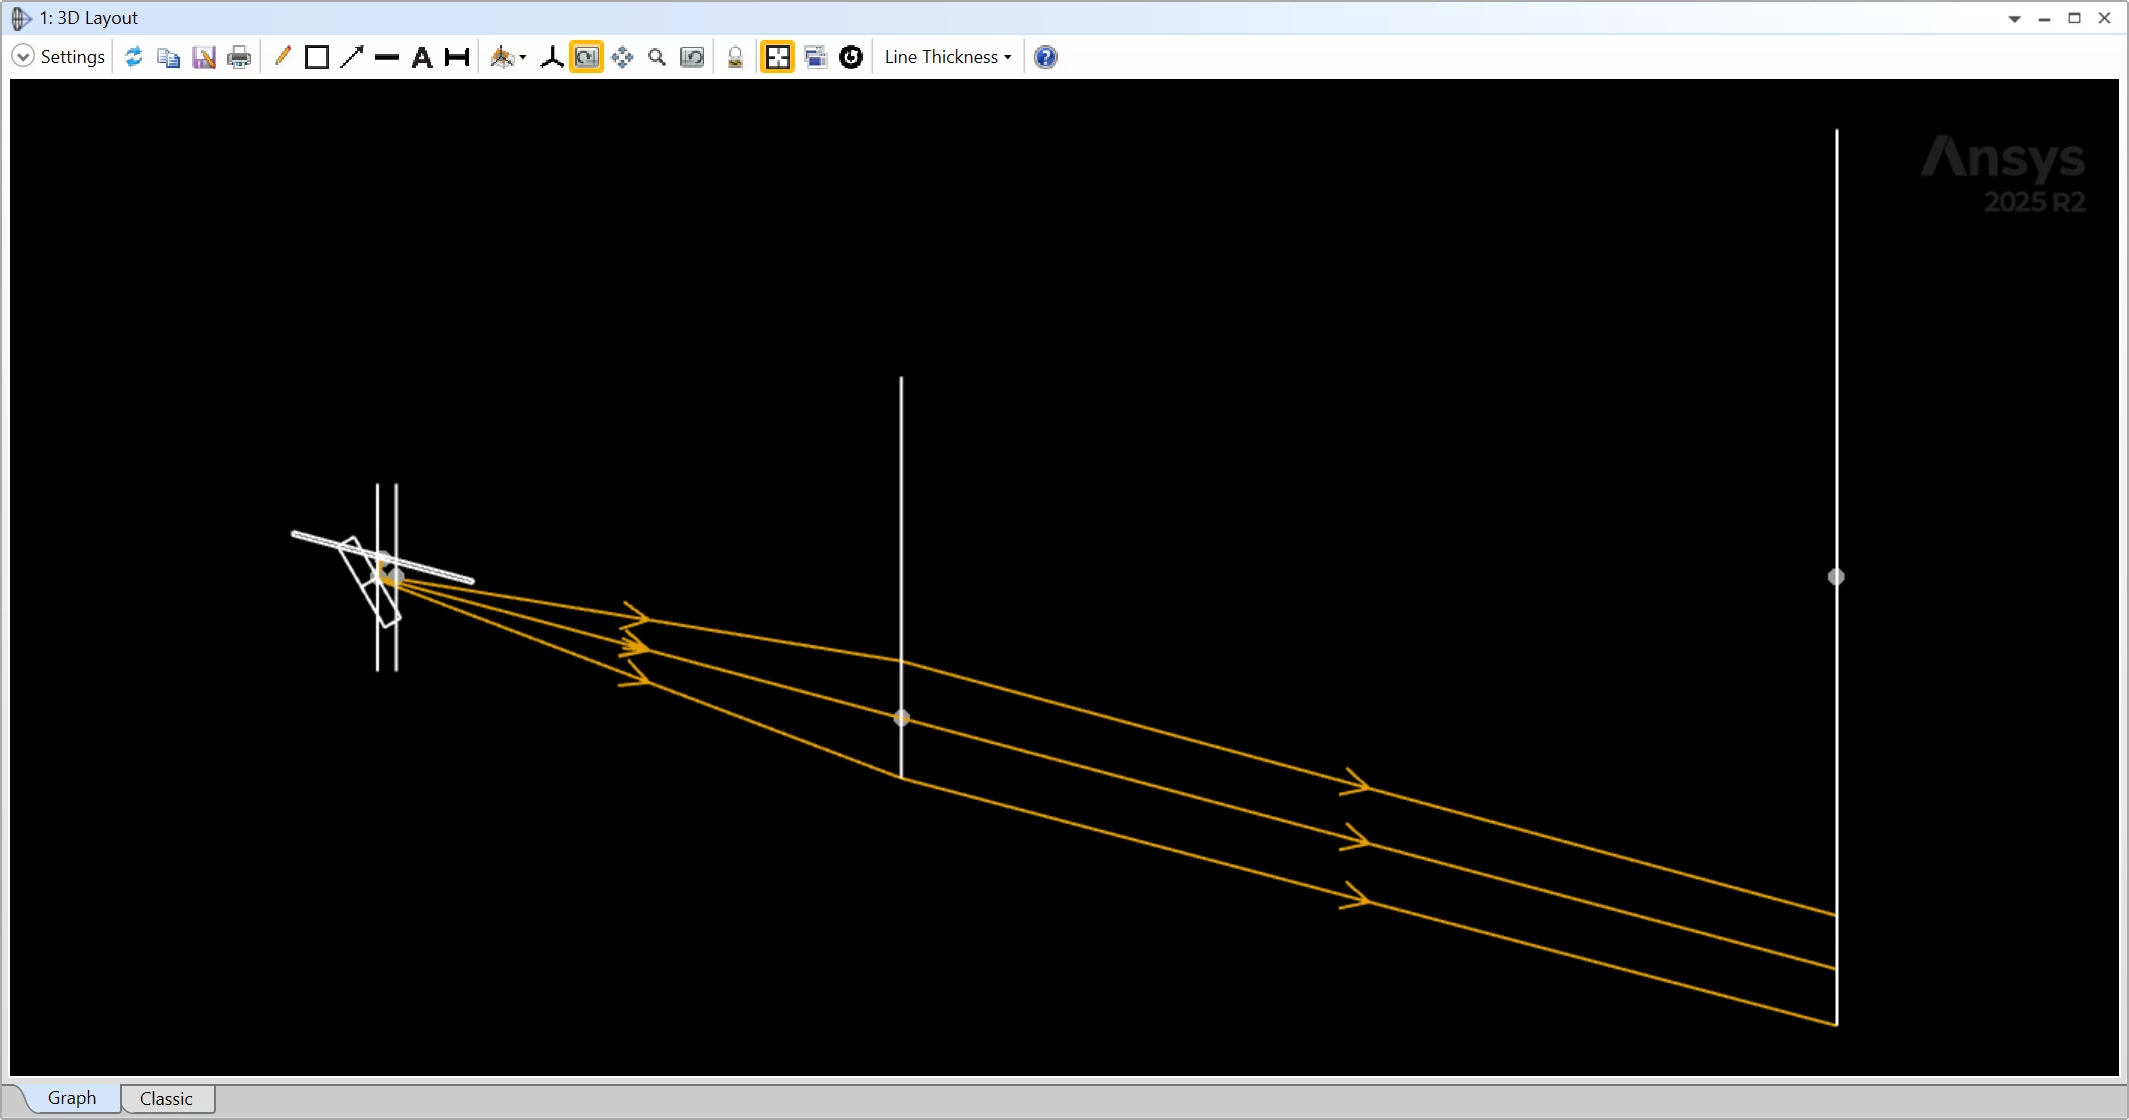Click the Print icon

click(x=239, y=57)
